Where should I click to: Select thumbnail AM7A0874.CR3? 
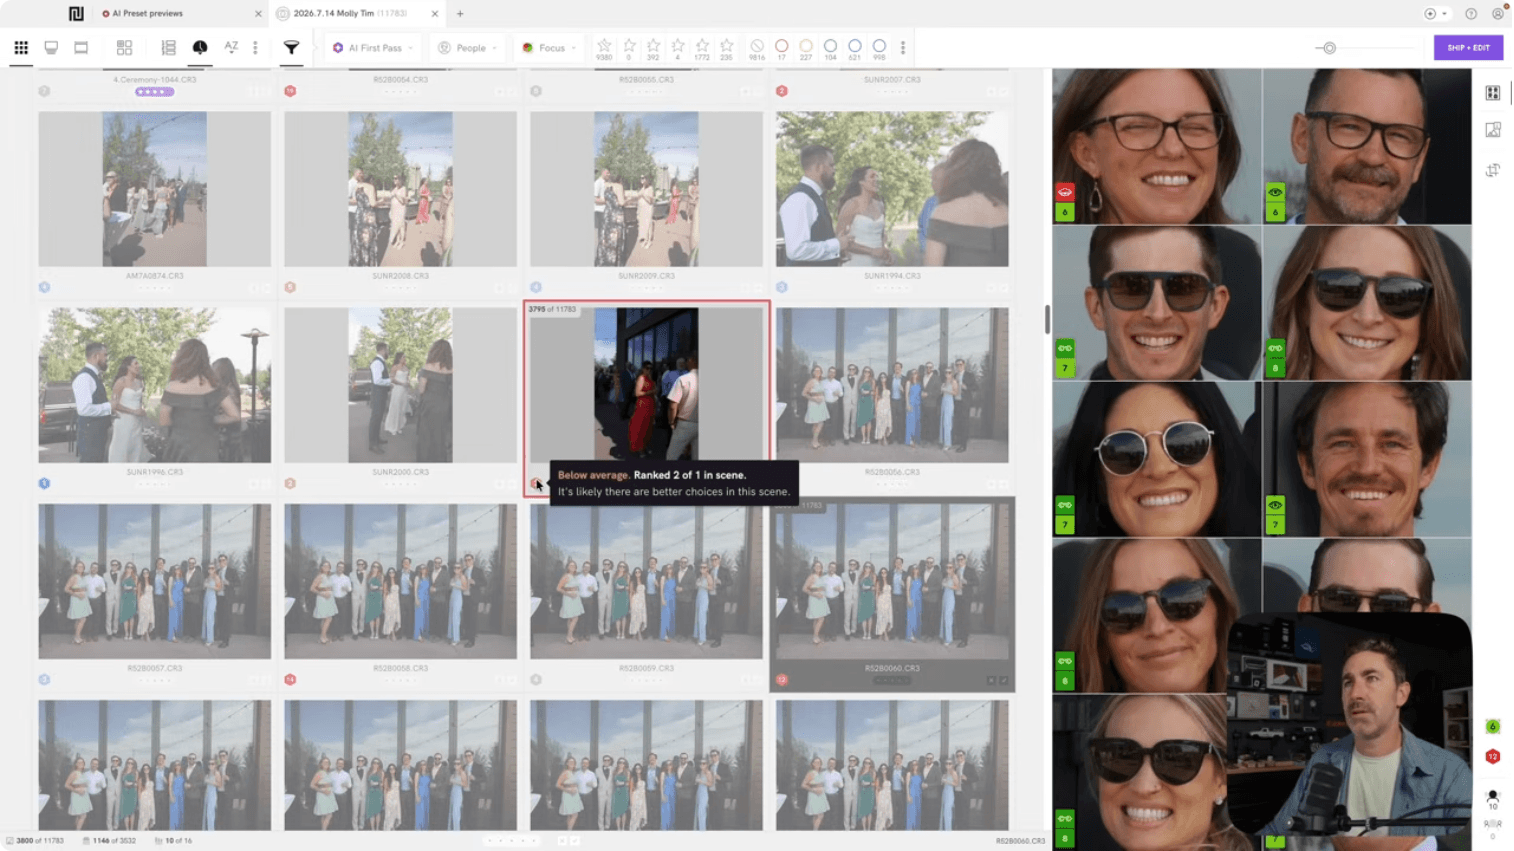tap(154, 189)
